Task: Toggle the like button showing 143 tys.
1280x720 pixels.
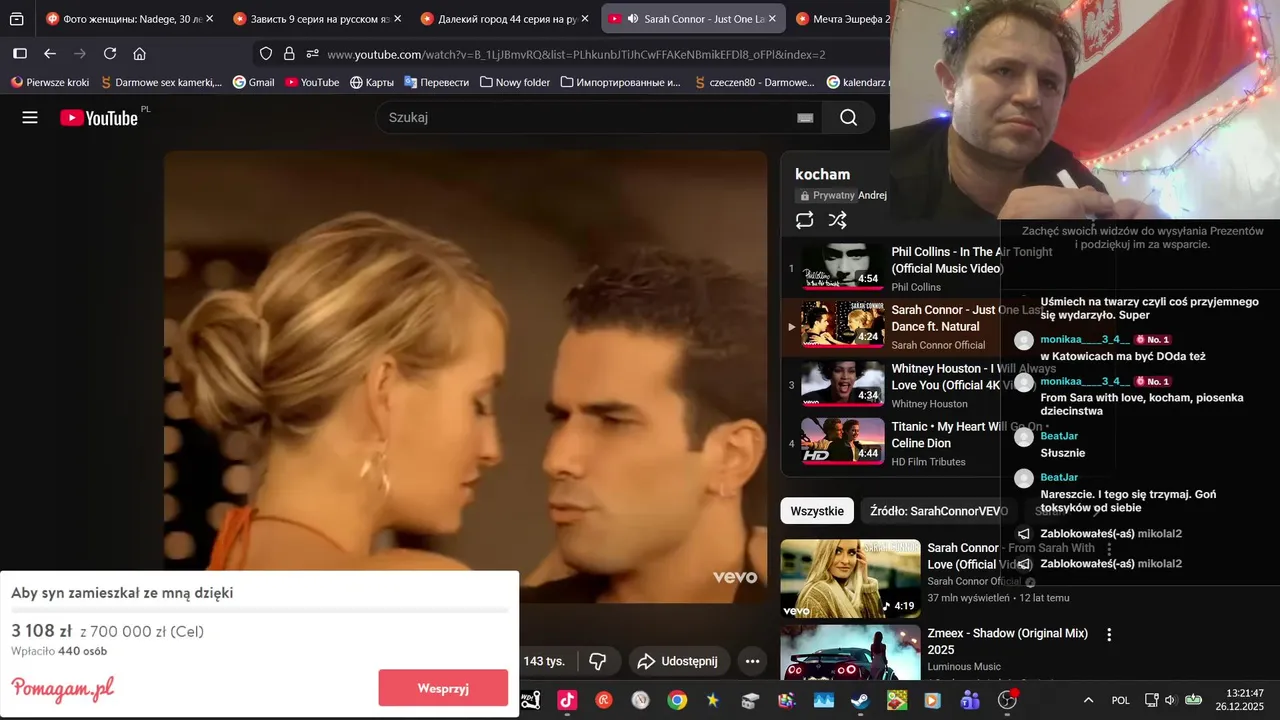Action: point(545,661)
